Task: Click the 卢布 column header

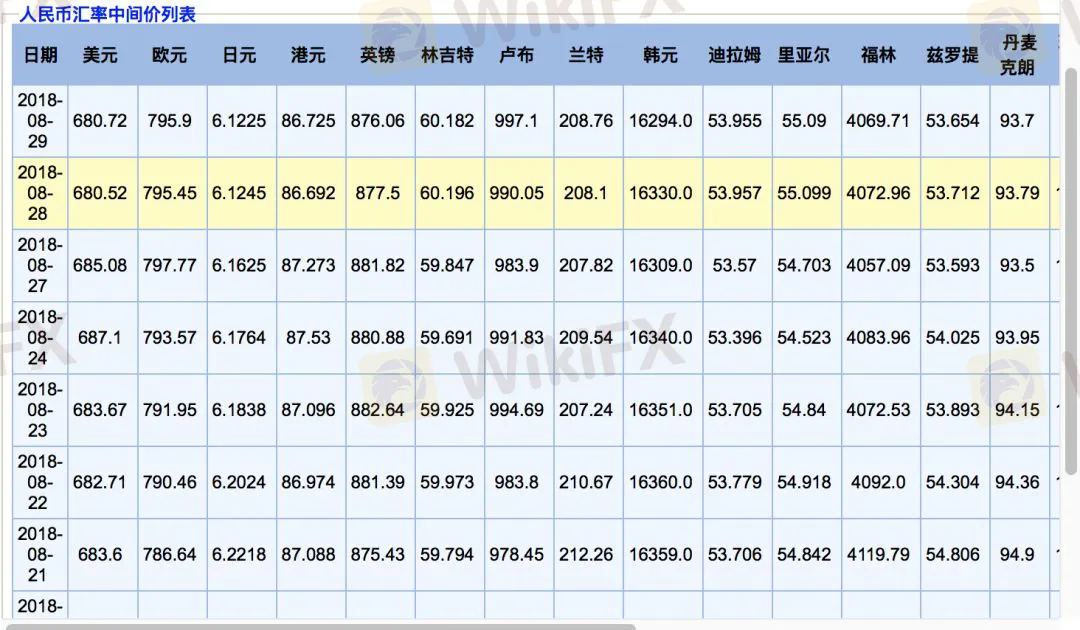Action: (x=517, y=55)
